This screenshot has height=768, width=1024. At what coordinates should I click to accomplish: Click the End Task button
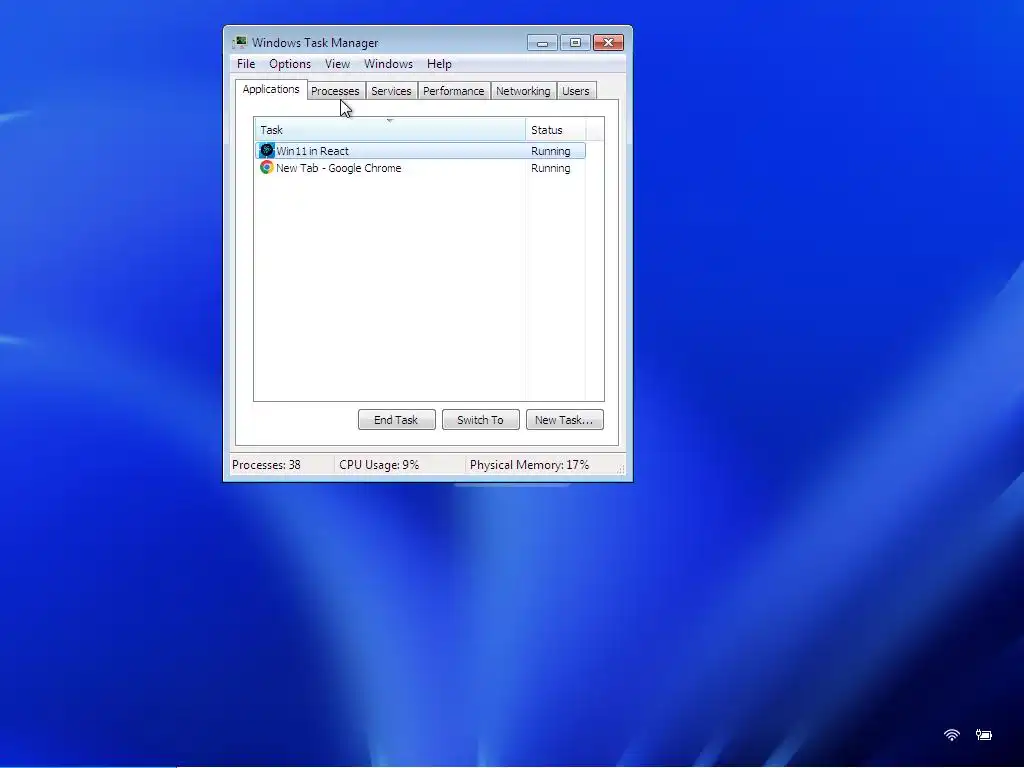click(x=396, y=420)
